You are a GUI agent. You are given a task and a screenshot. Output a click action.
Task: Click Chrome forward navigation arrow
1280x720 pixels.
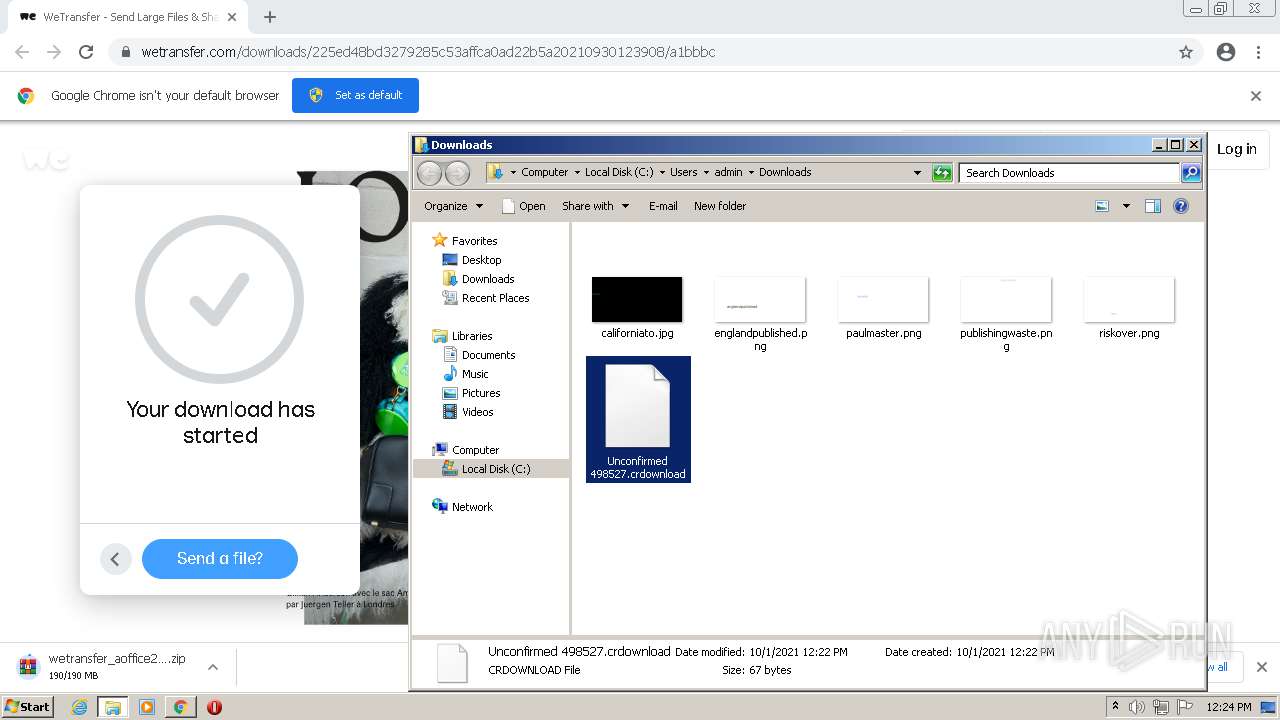pos(54,52)
